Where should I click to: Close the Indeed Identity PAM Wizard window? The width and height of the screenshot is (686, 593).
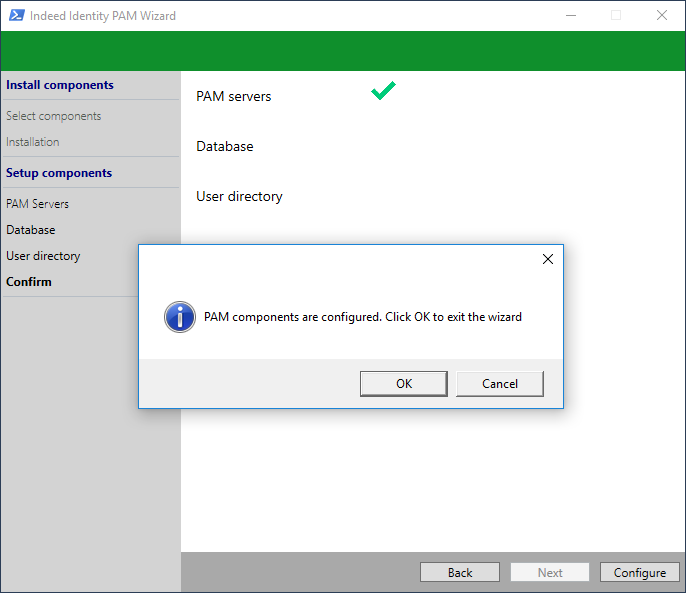[x=661, y=16]
